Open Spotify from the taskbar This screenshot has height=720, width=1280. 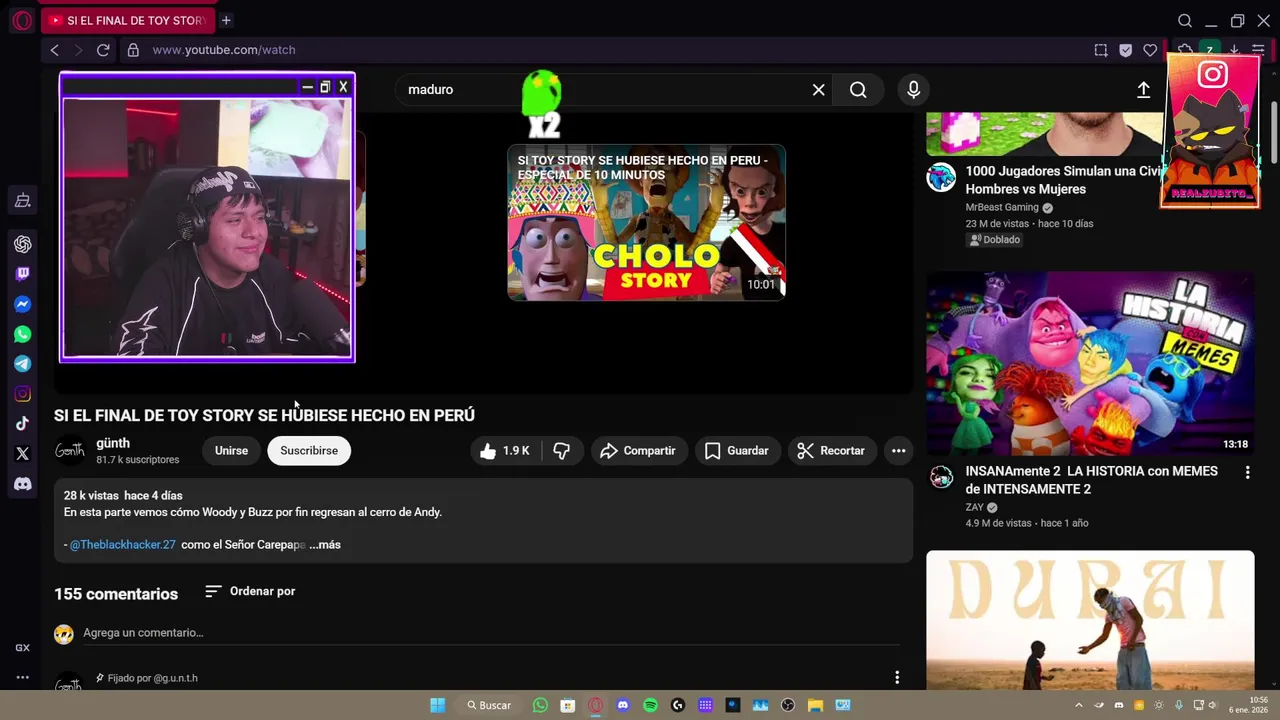click(x=650, y=705)
